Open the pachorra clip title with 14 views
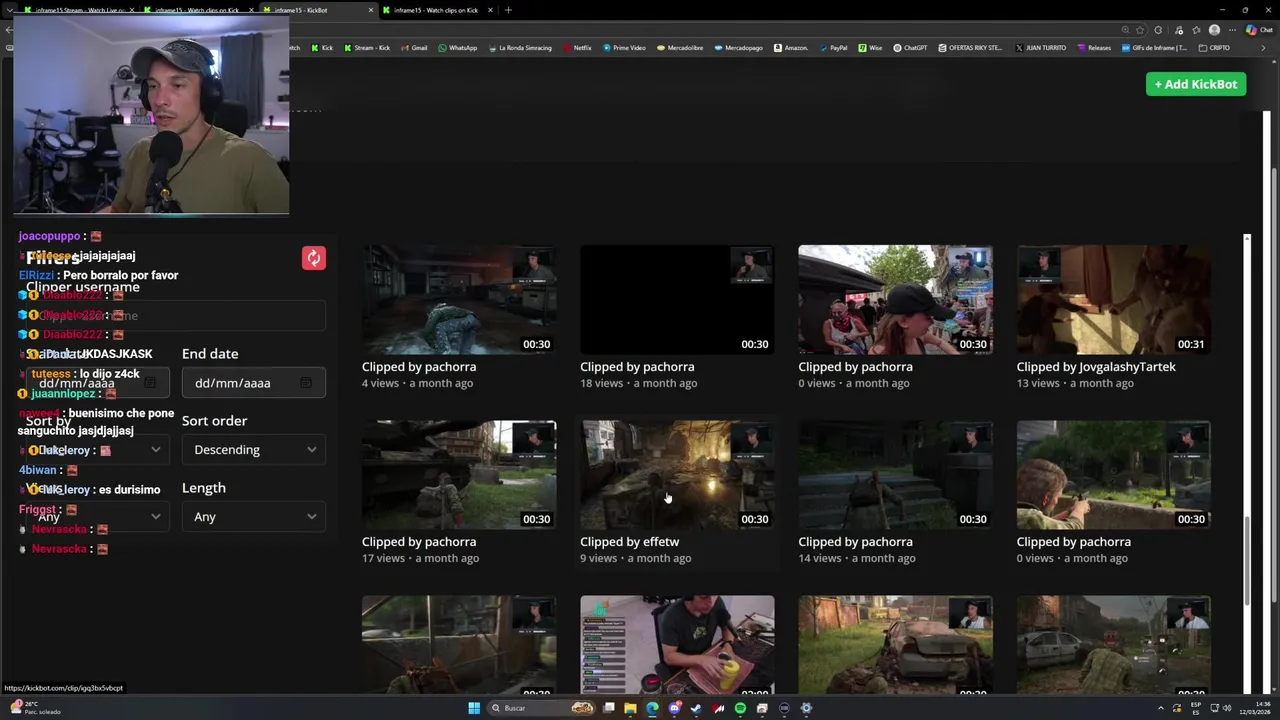The image size is (1280, 720). tap(855, 542)
